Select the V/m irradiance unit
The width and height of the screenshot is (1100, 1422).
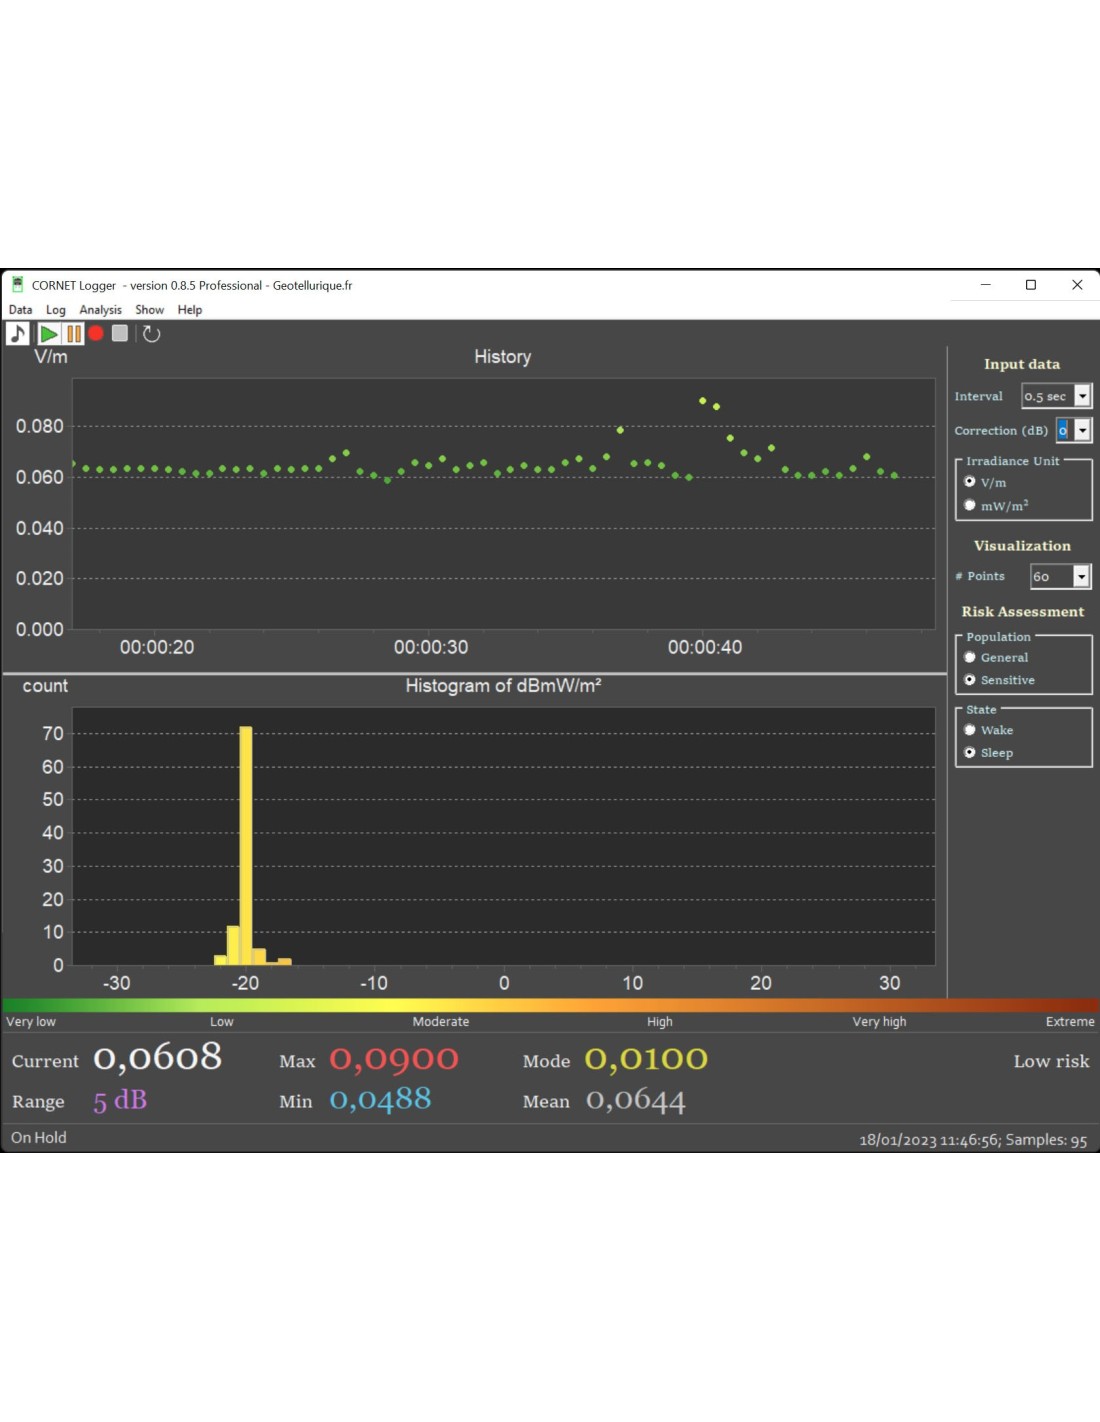(970, 482)
